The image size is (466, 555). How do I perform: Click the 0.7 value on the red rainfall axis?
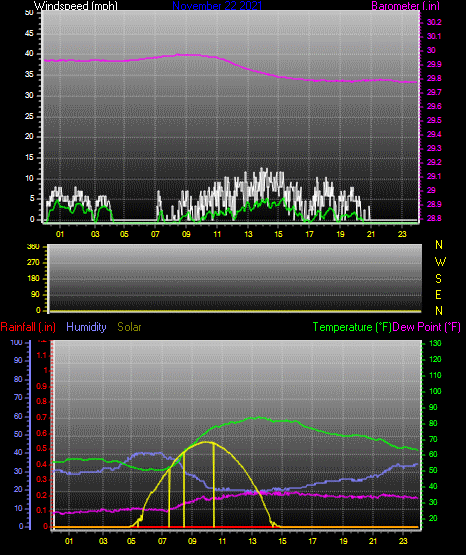(41, 417)
